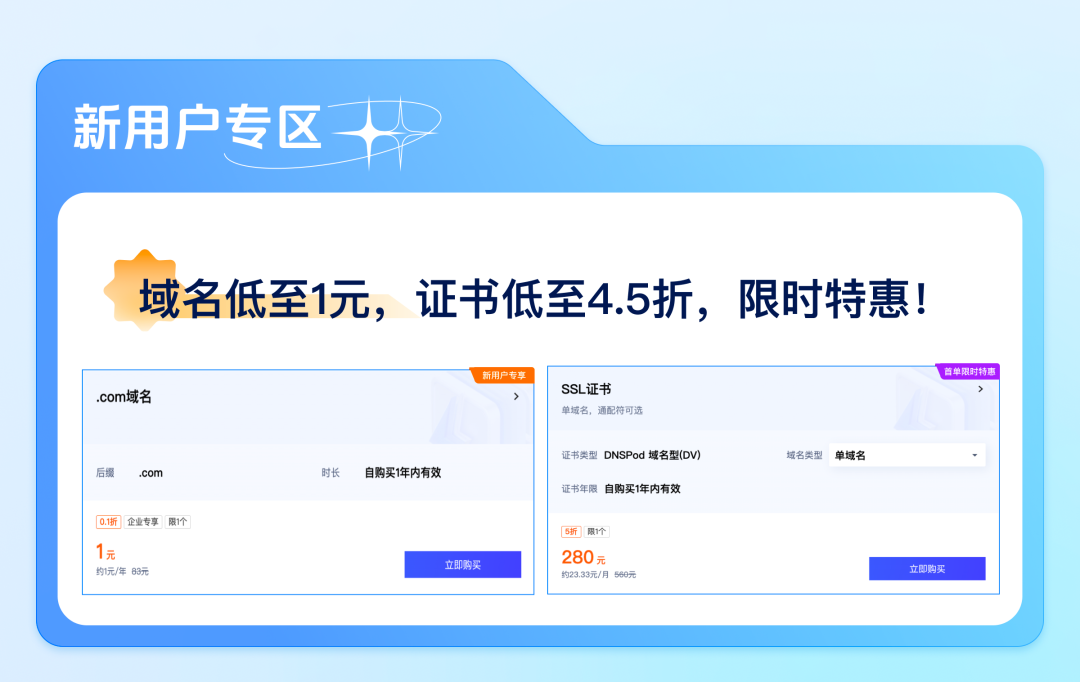The width and height of the screenshot is (1080, 682).
Task: Click the 限1个 tag on SSL证书 card
Action: click(596, 532)
